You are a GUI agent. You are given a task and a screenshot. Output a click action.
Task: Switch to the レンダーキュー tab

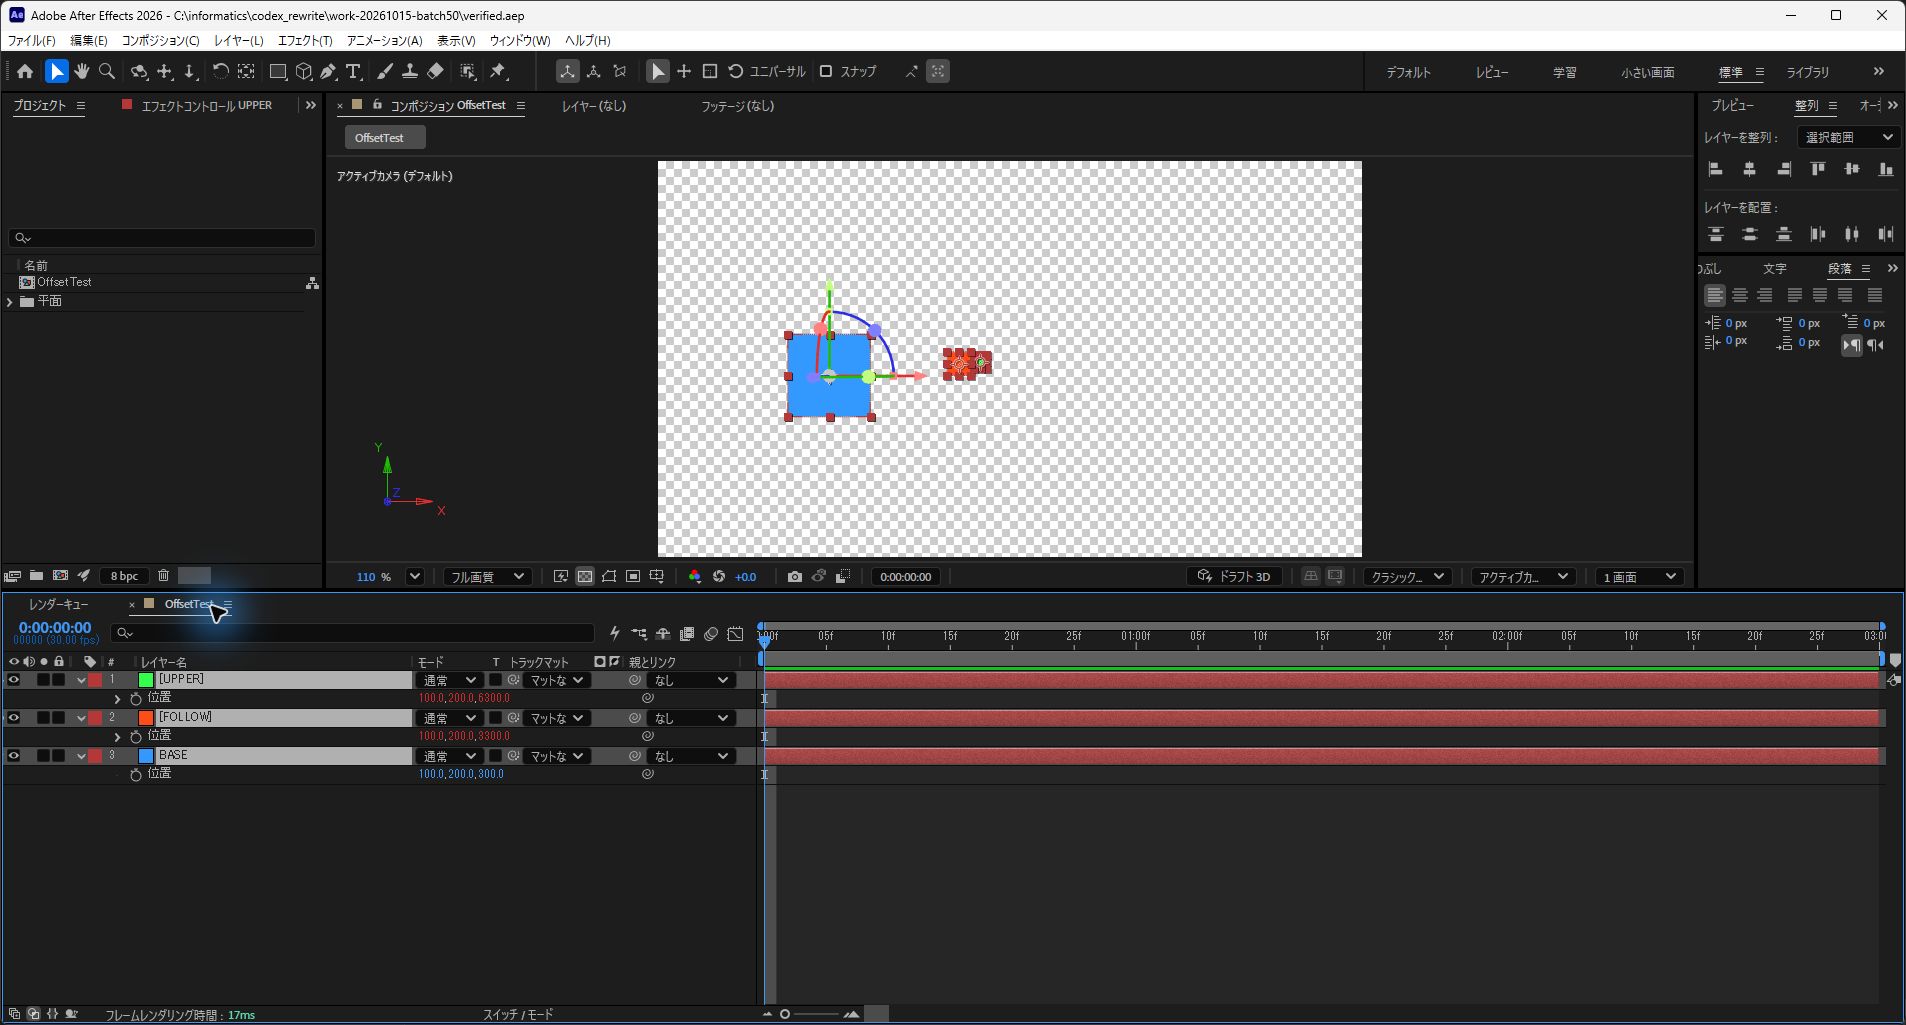click(x=58, y=604)
